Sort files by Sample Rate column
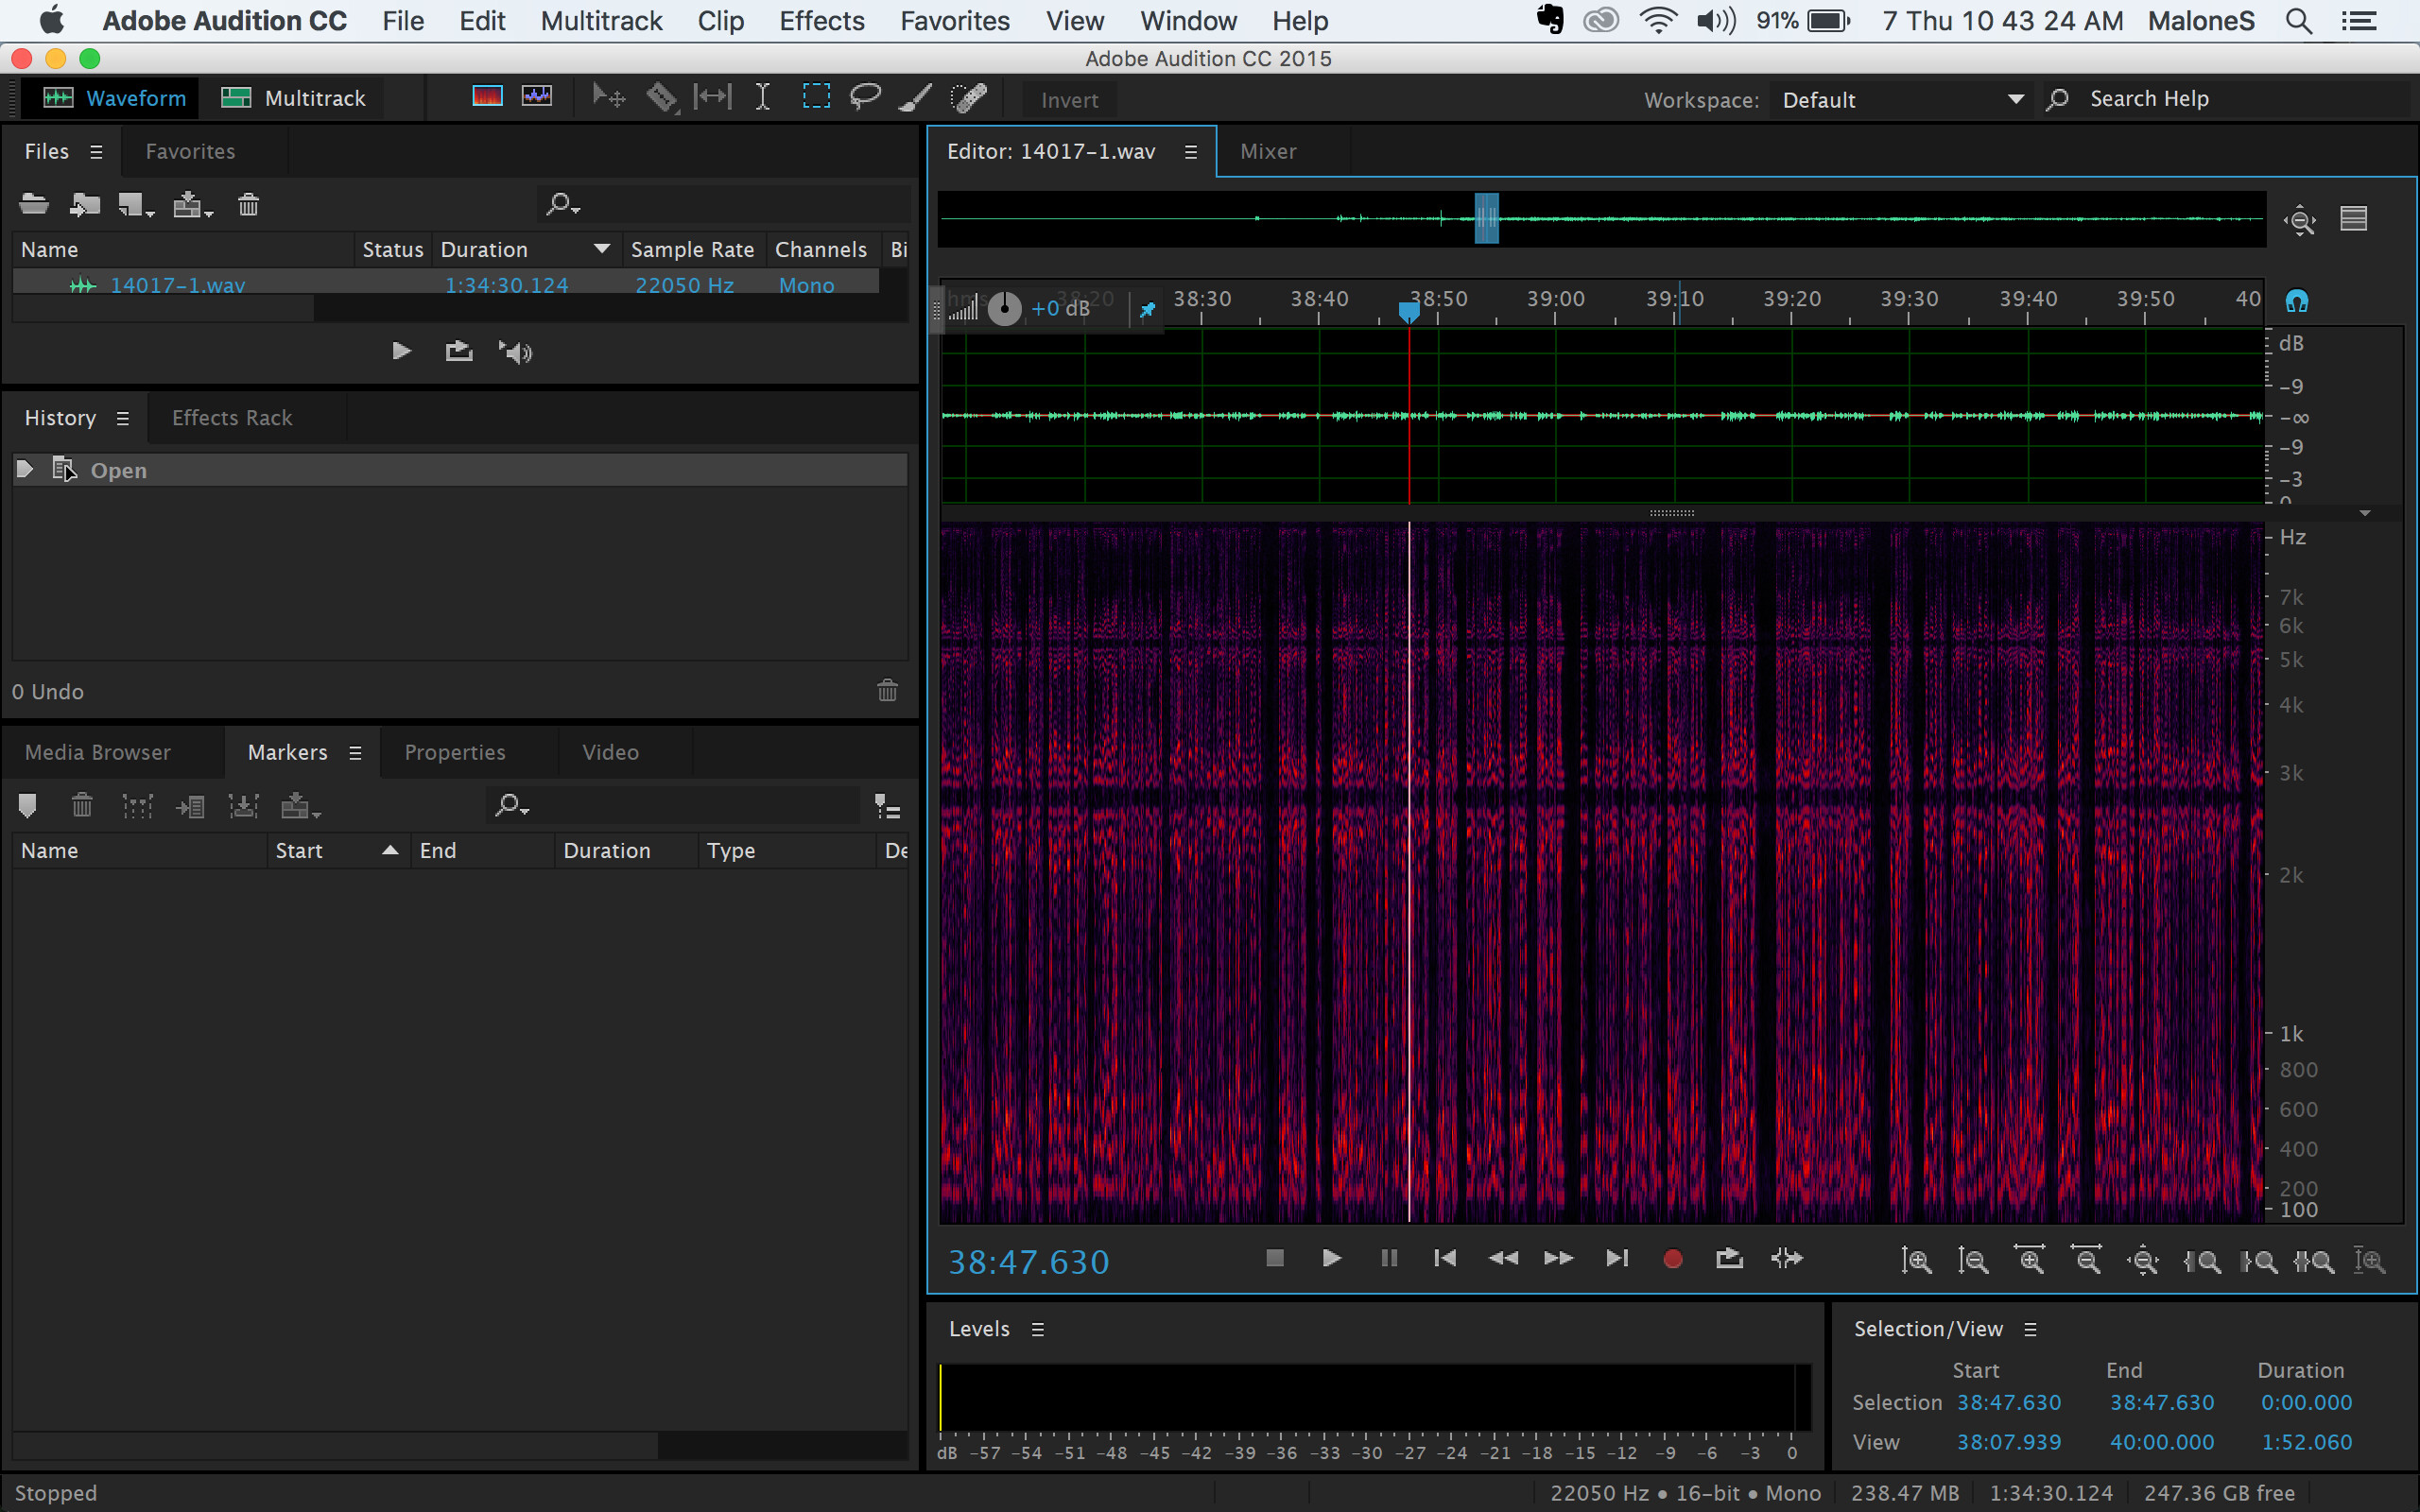The width and height of the screenshot is (2420, 1512). (692, 250)
